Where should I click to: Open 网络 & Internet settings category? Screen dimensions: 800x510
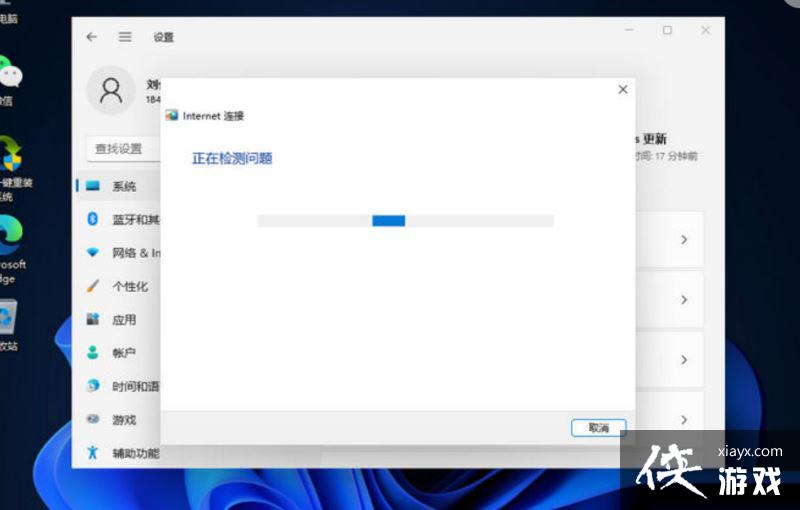click(118, 253)
